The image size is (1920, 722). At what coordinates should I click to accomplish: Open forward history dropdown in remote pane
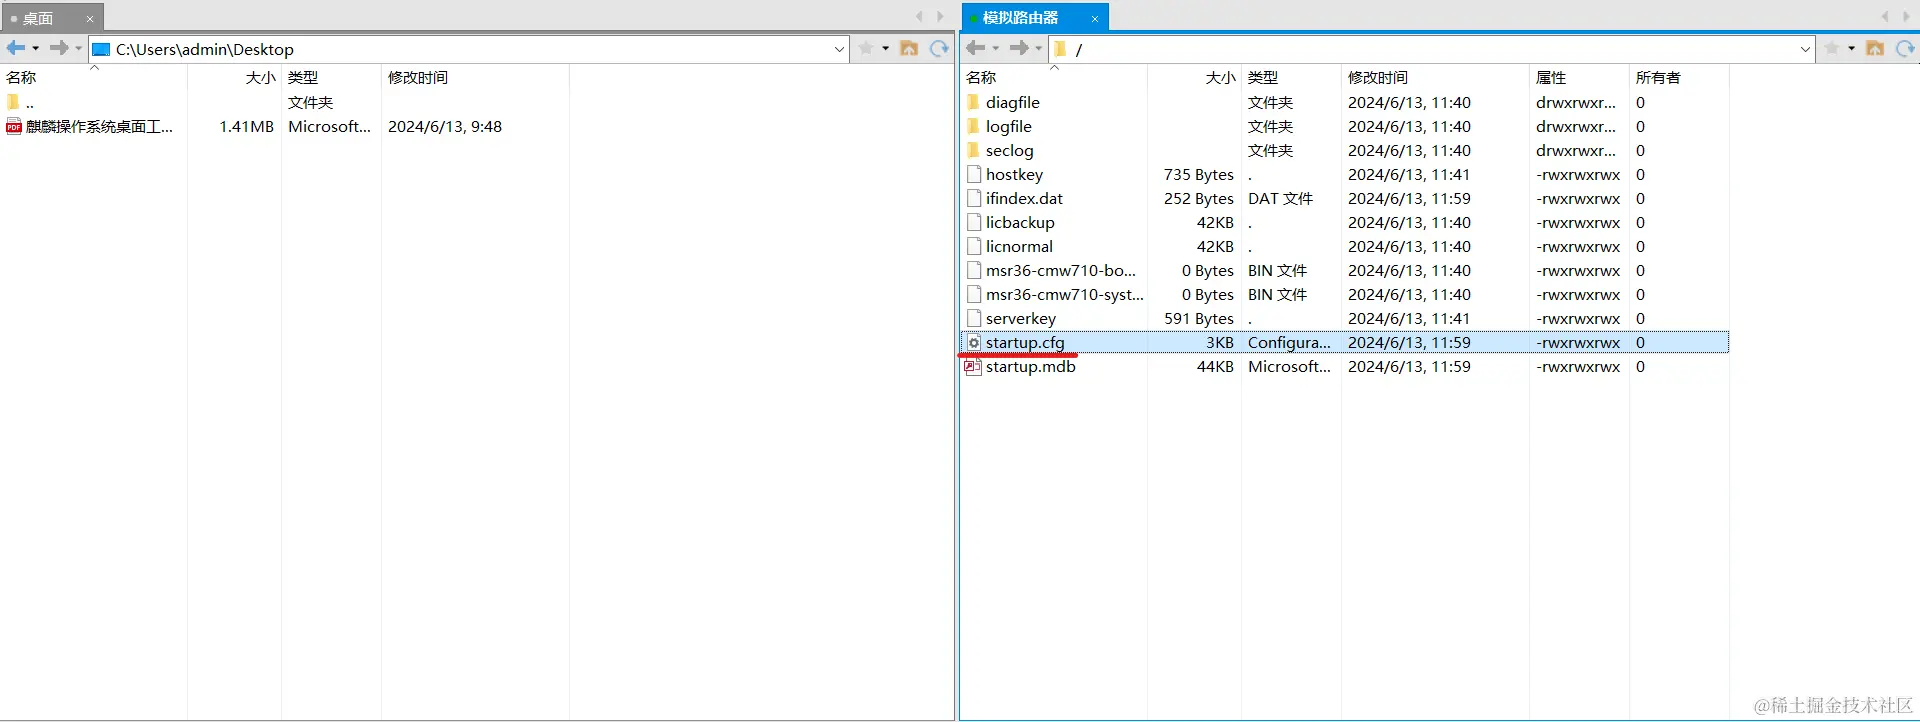pos(1038,48)
